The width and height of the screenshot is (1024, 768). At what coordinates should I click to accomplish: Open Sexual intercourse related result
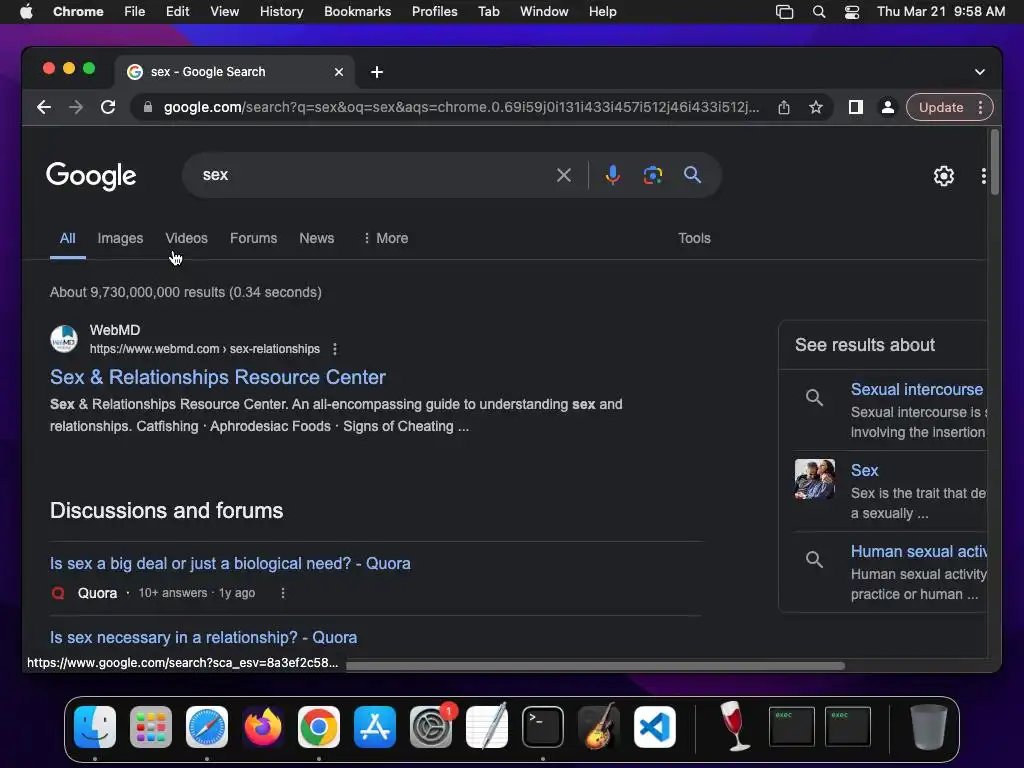(x=916, y=389)
